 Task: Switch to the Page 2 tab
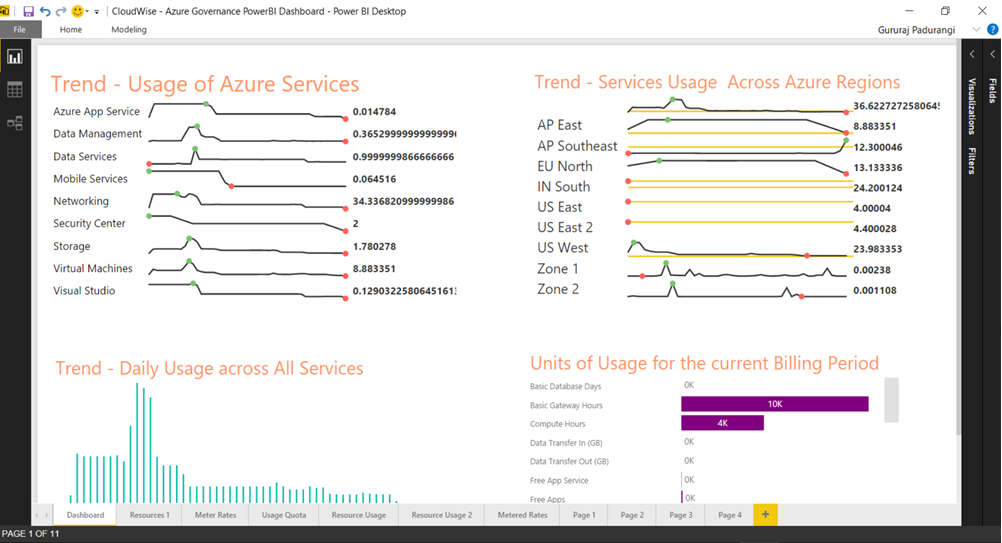(632, 515)
